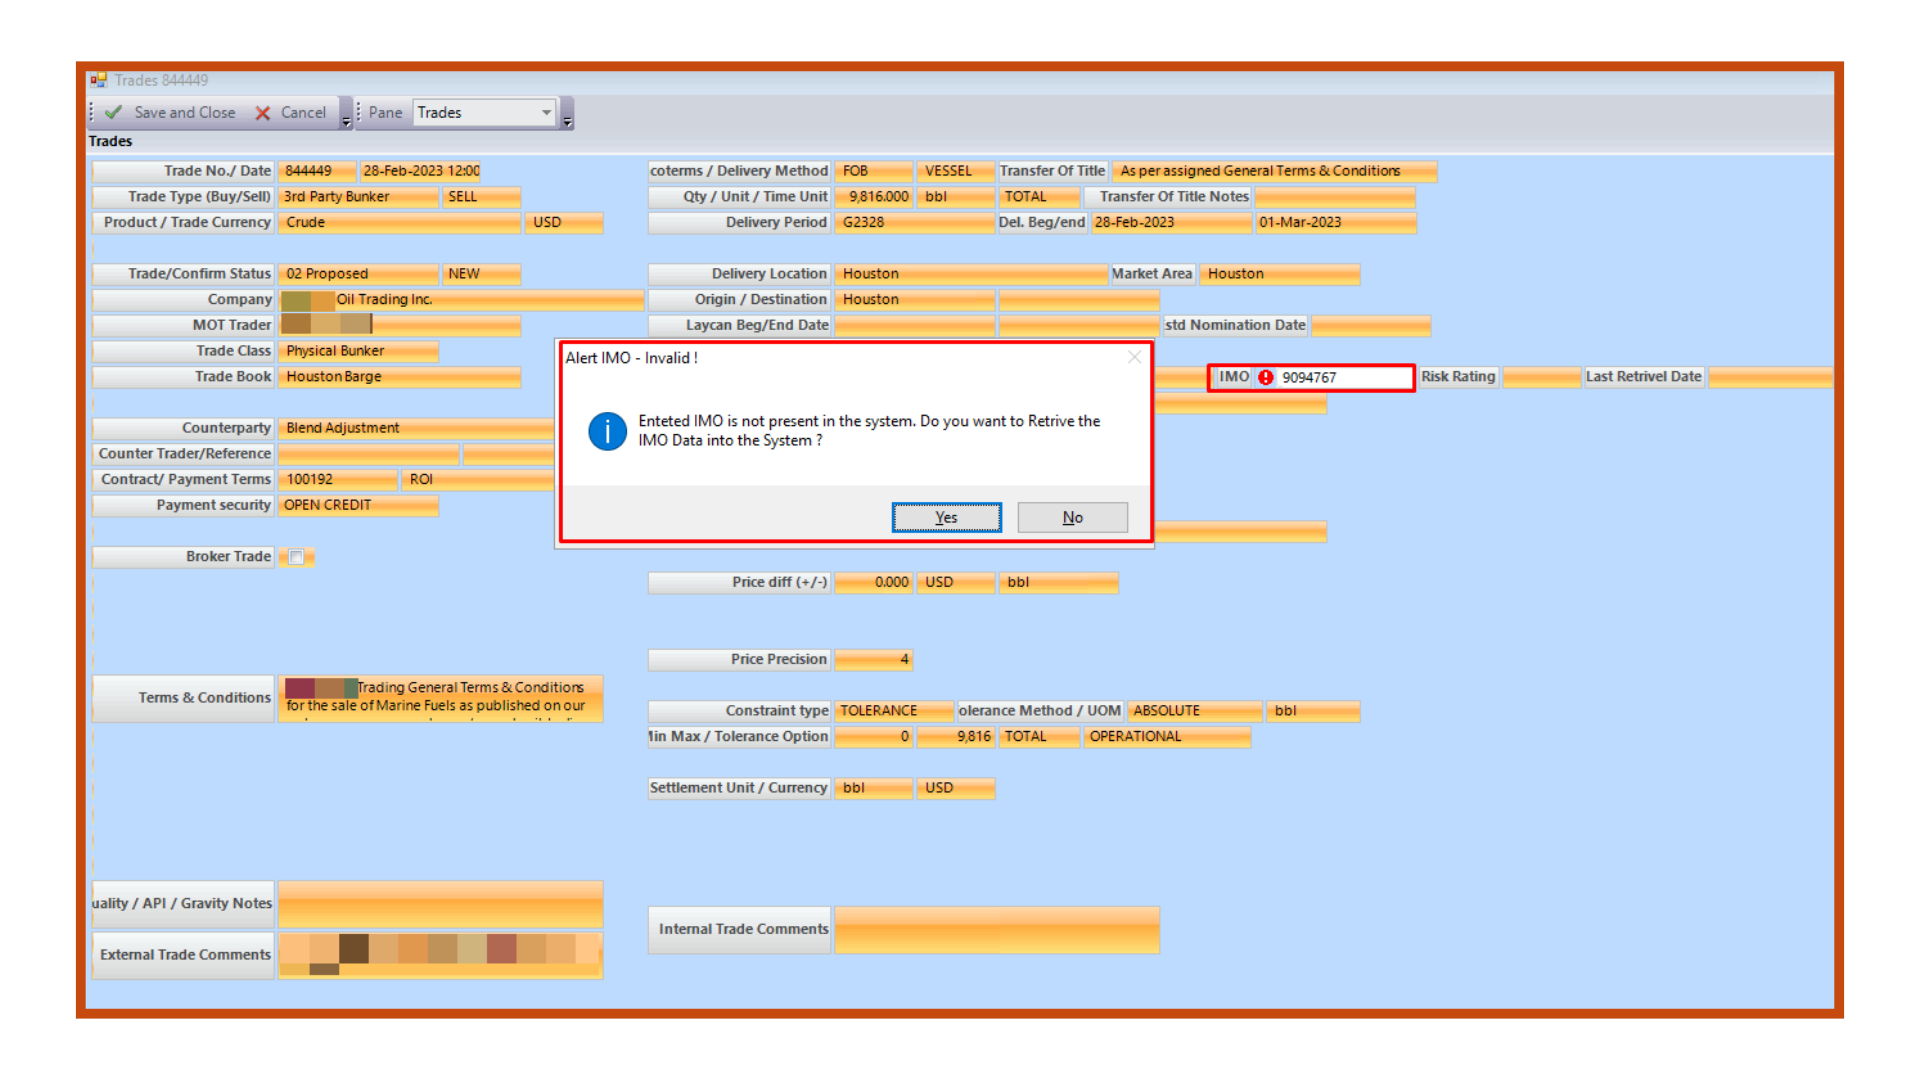Click the Internal Trade Comments text area
1920x1080 pixels.
(x=996, y=929)
